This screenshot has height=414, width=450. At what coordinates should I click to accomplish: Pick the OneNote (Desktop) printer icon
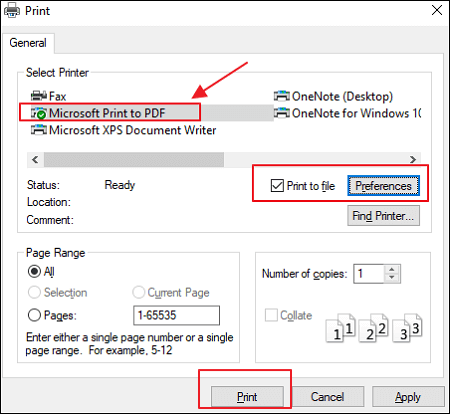(x=282, y=96)
